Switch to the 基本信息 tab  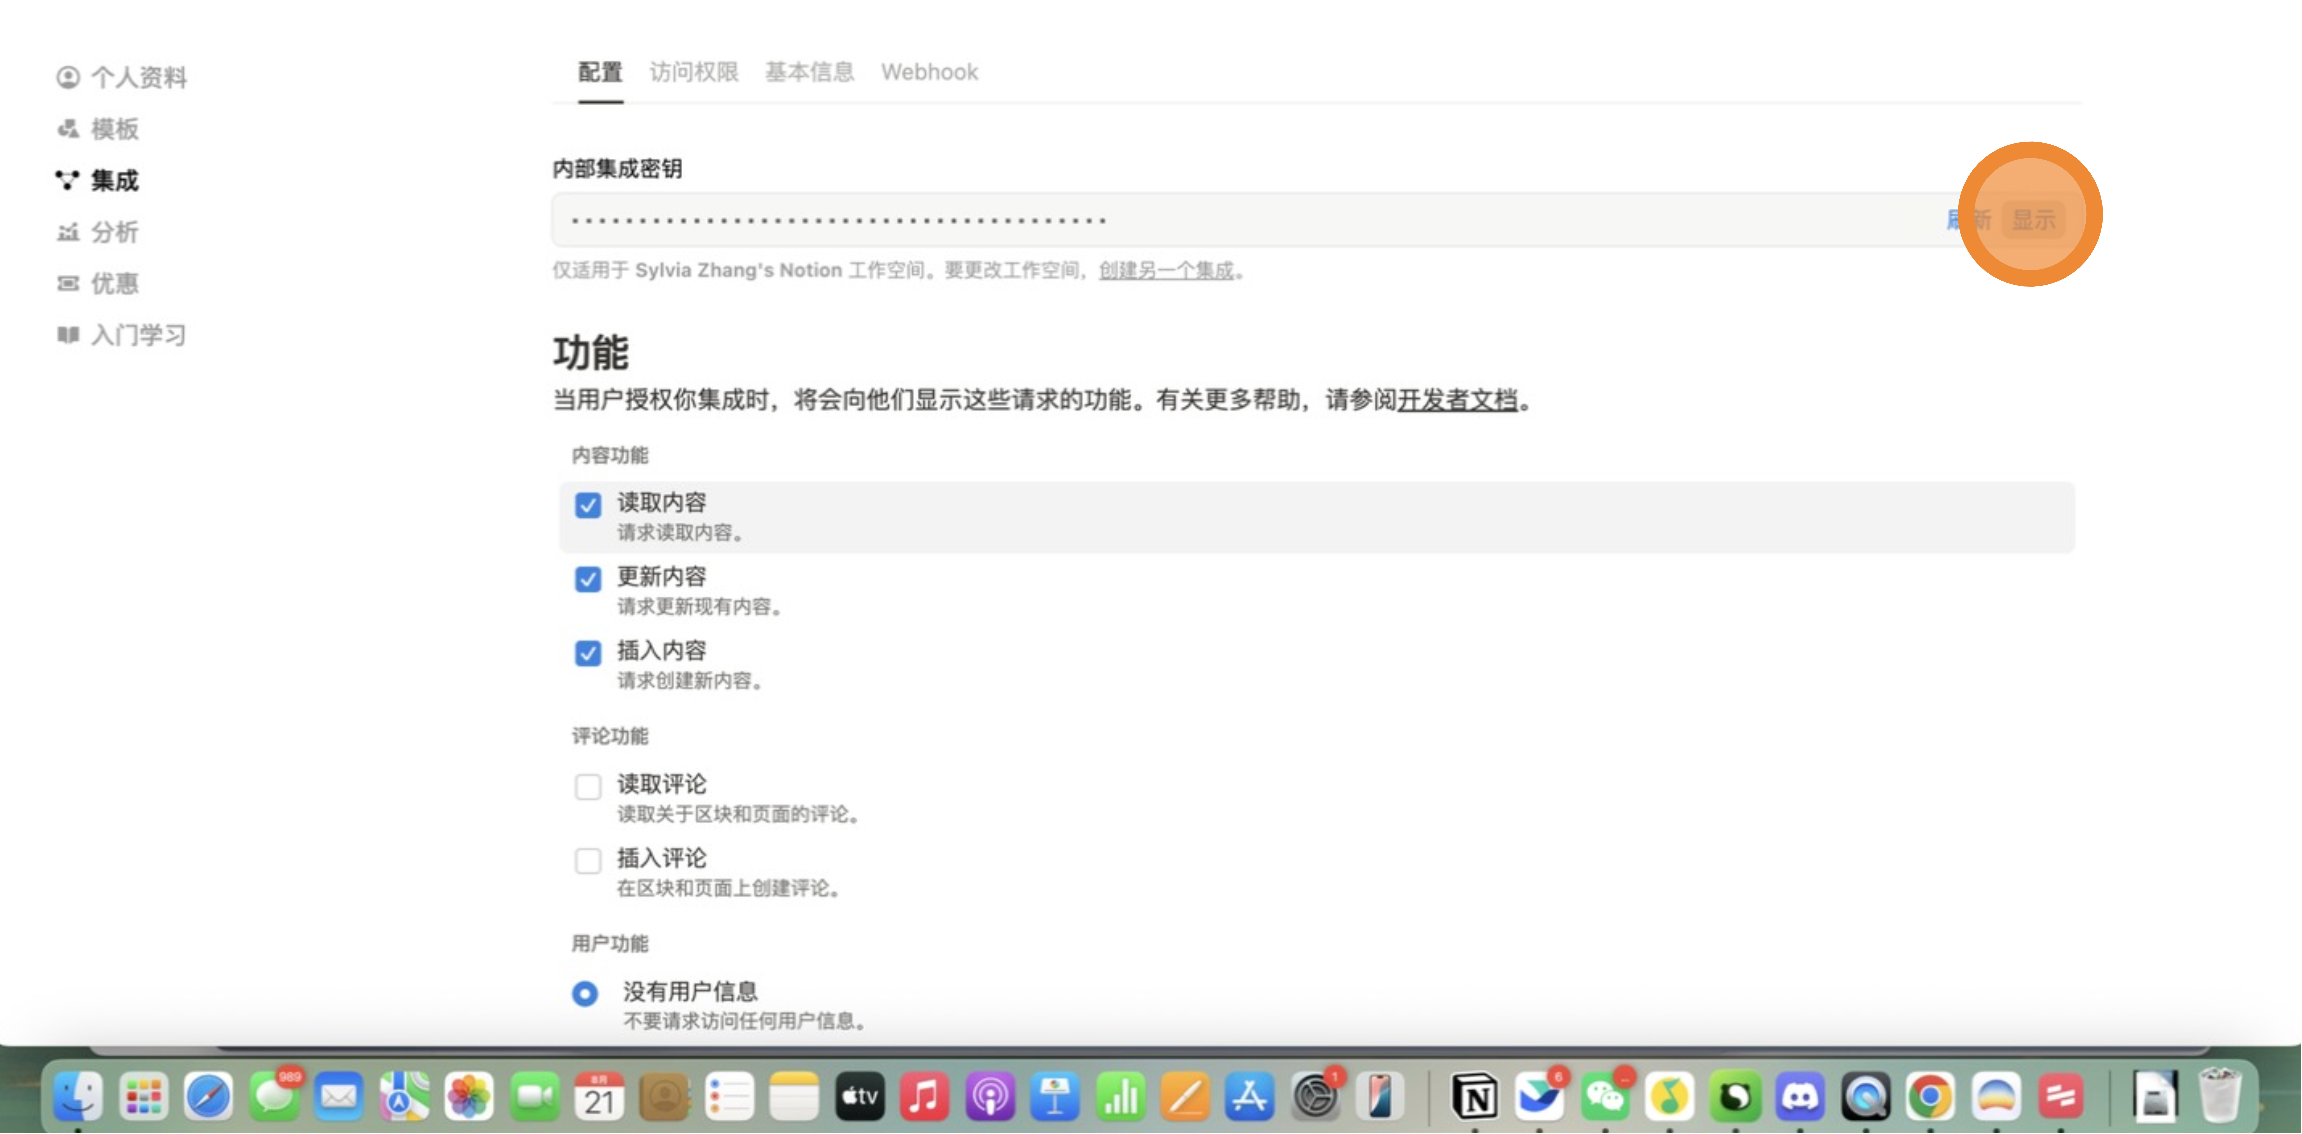(x=809, y=72)
